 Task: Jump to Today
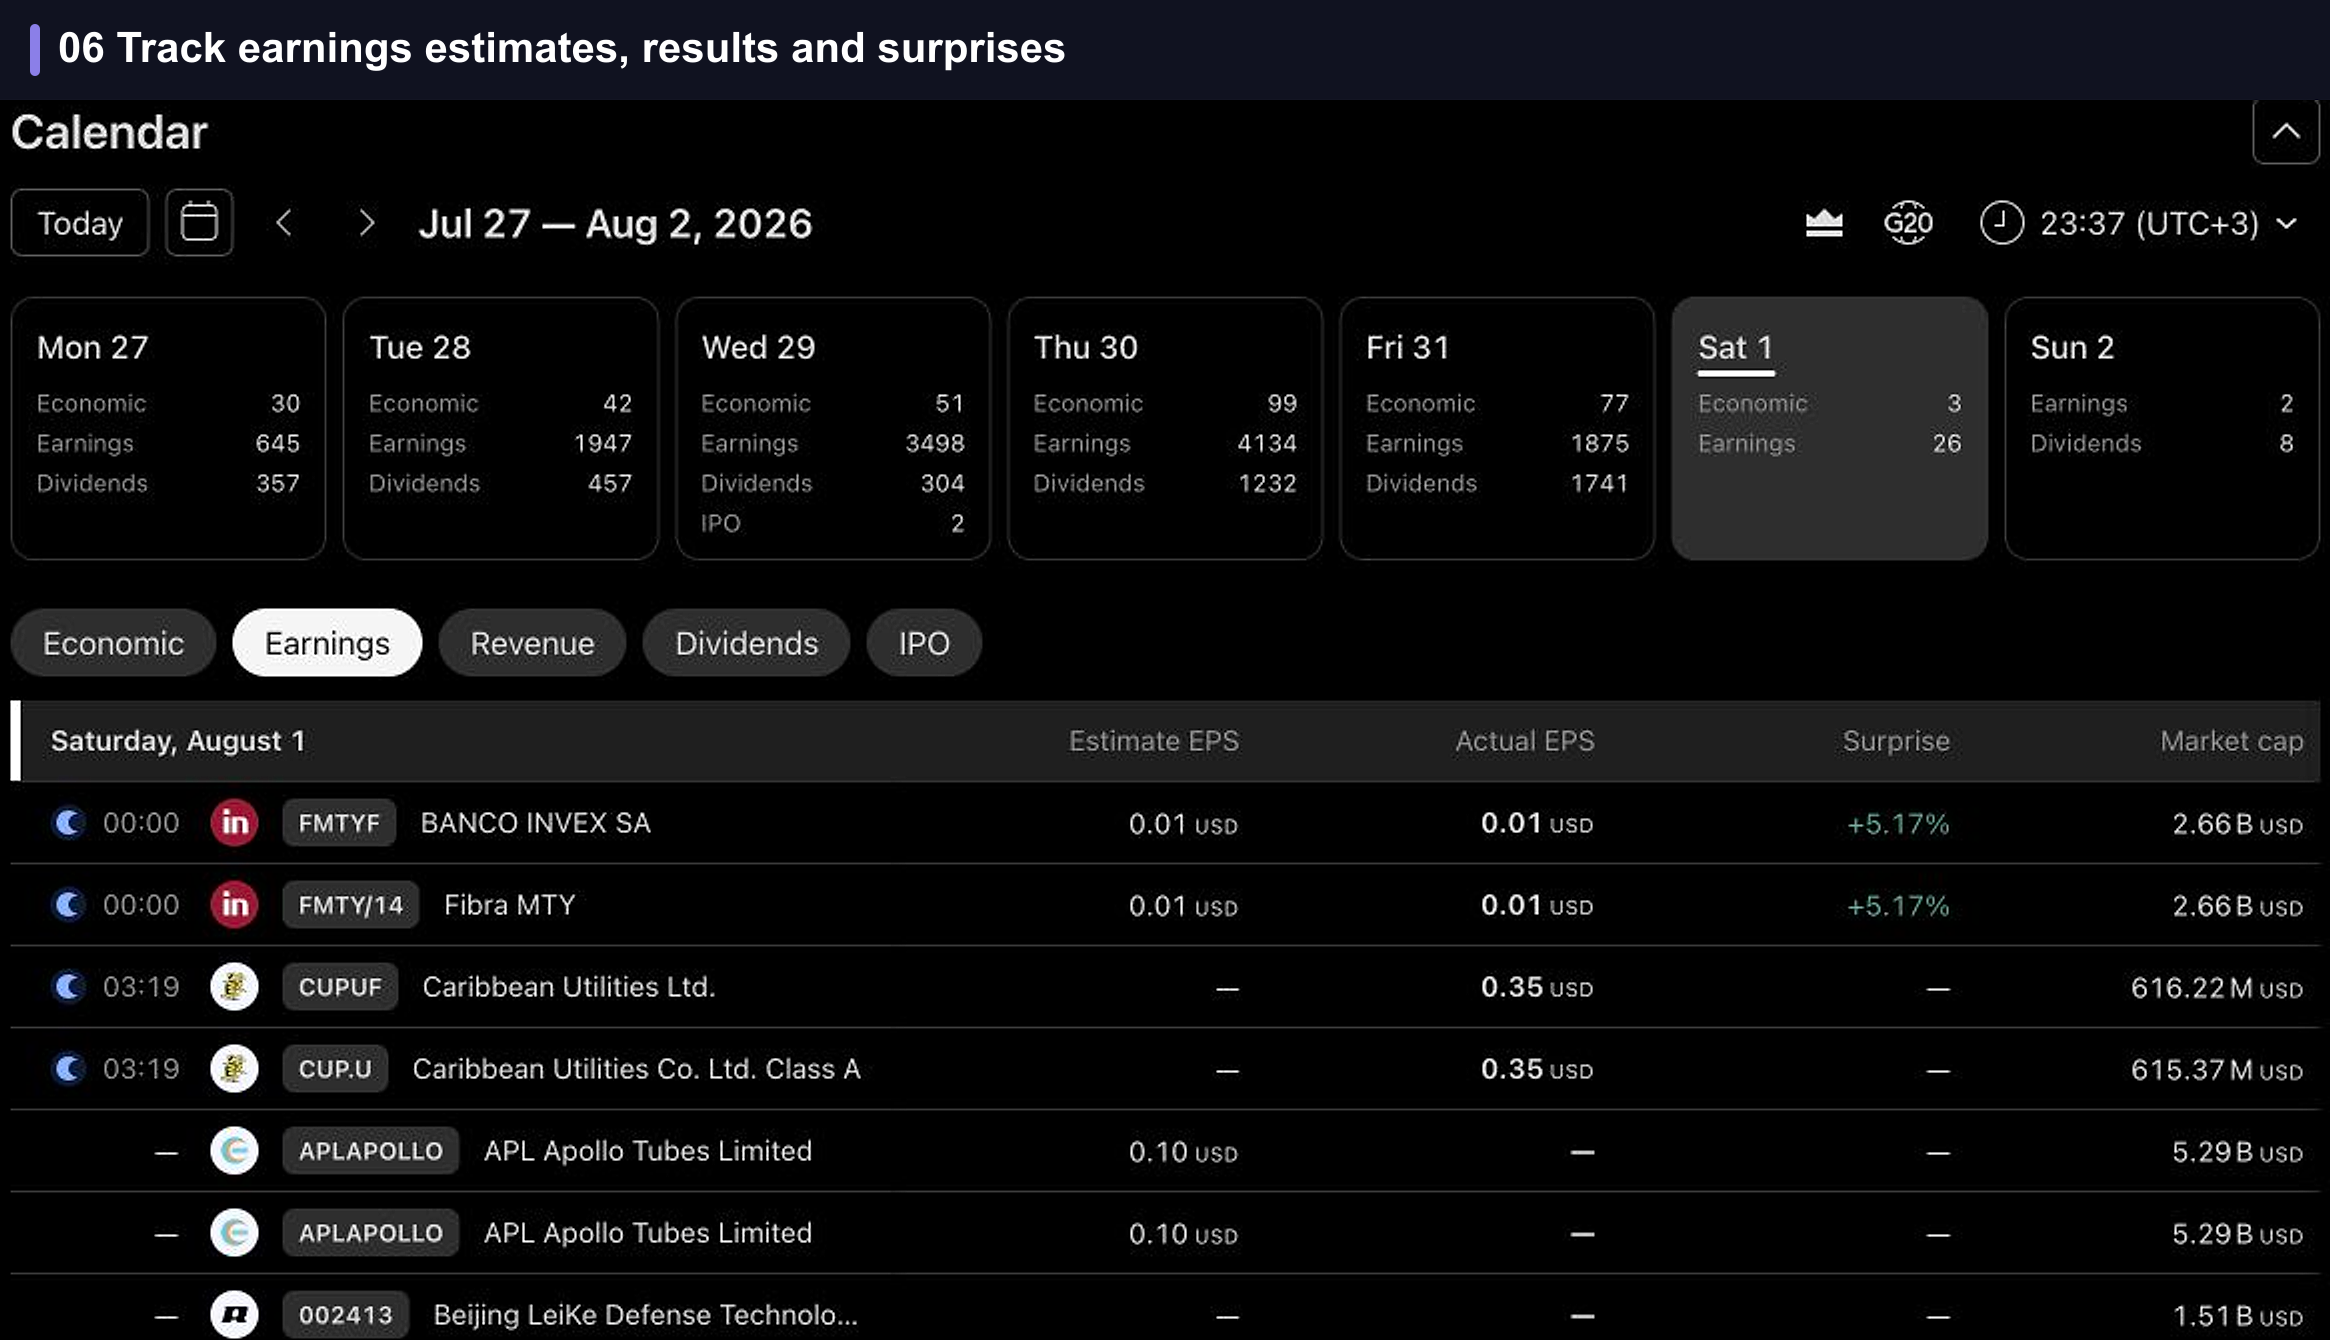tap(80, 222)
